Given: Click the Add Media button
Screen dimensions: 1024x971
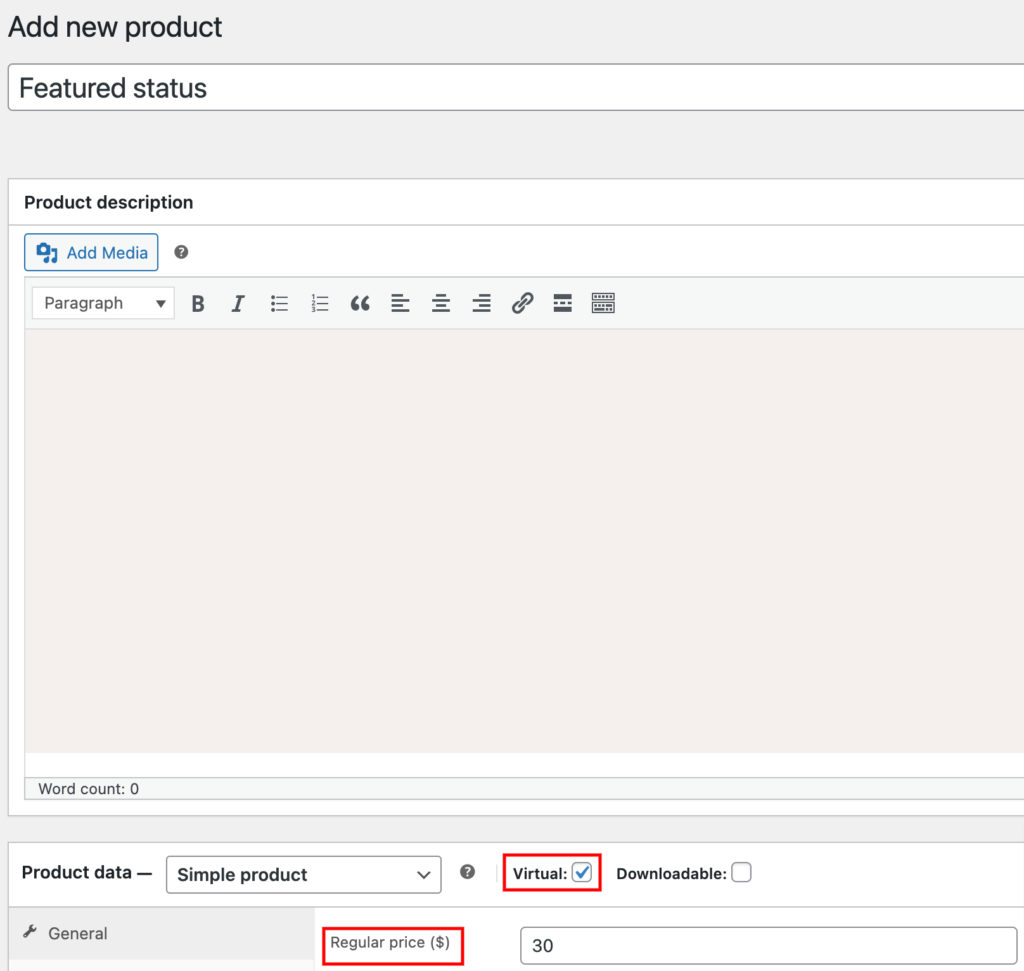Looking at the screenshot, I should (91, 252).
